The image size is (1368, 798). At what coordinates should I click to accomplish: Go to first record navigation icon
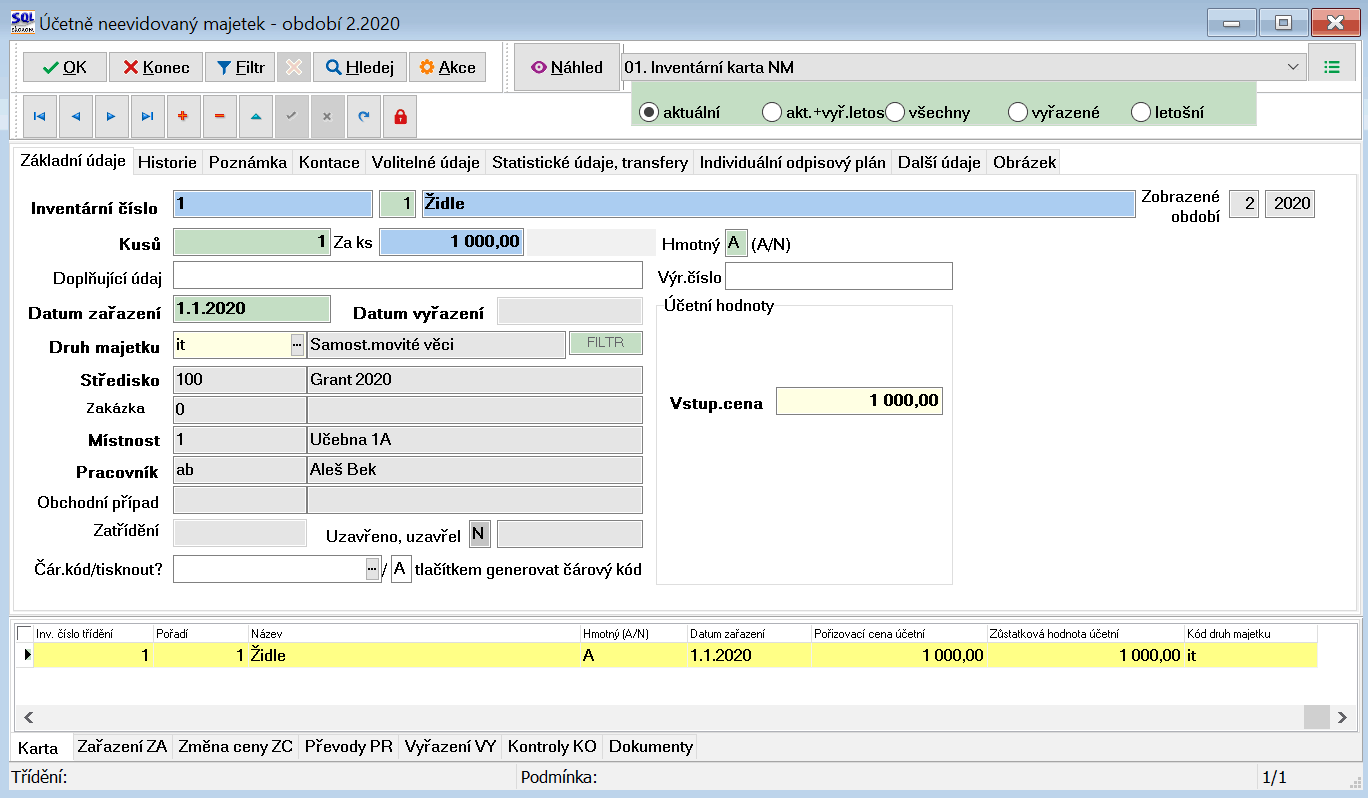point(39,116)
